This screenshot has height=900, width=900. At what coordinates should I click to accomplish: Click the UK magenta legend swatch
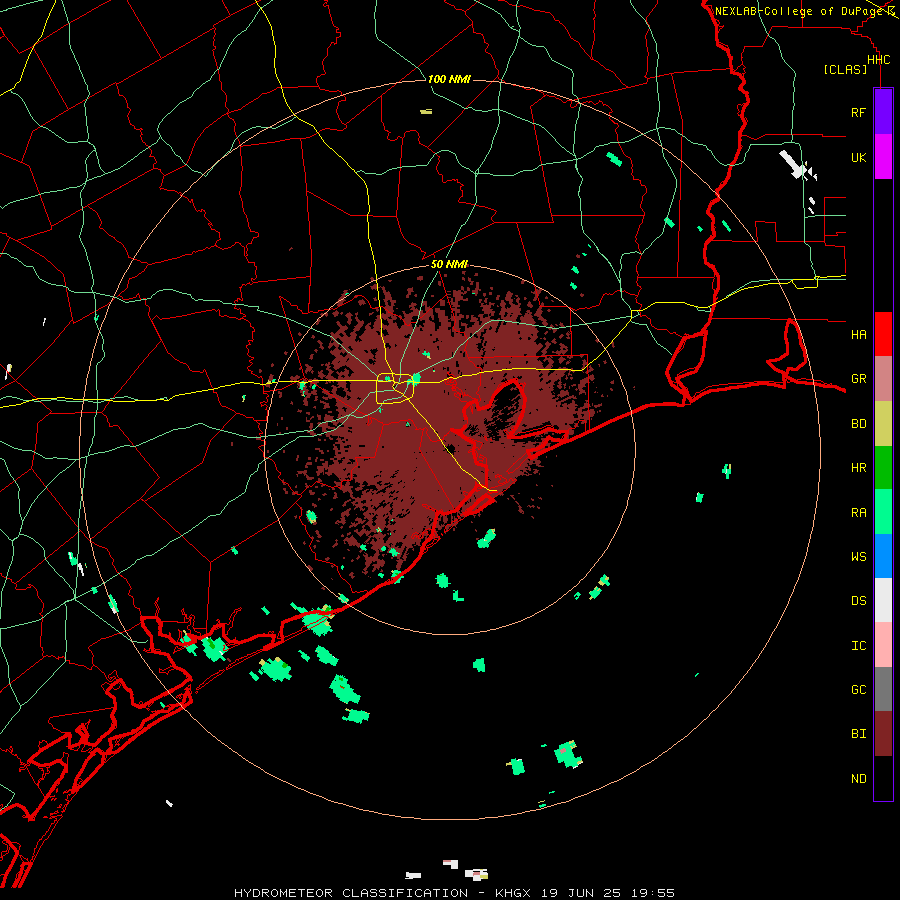883,157
